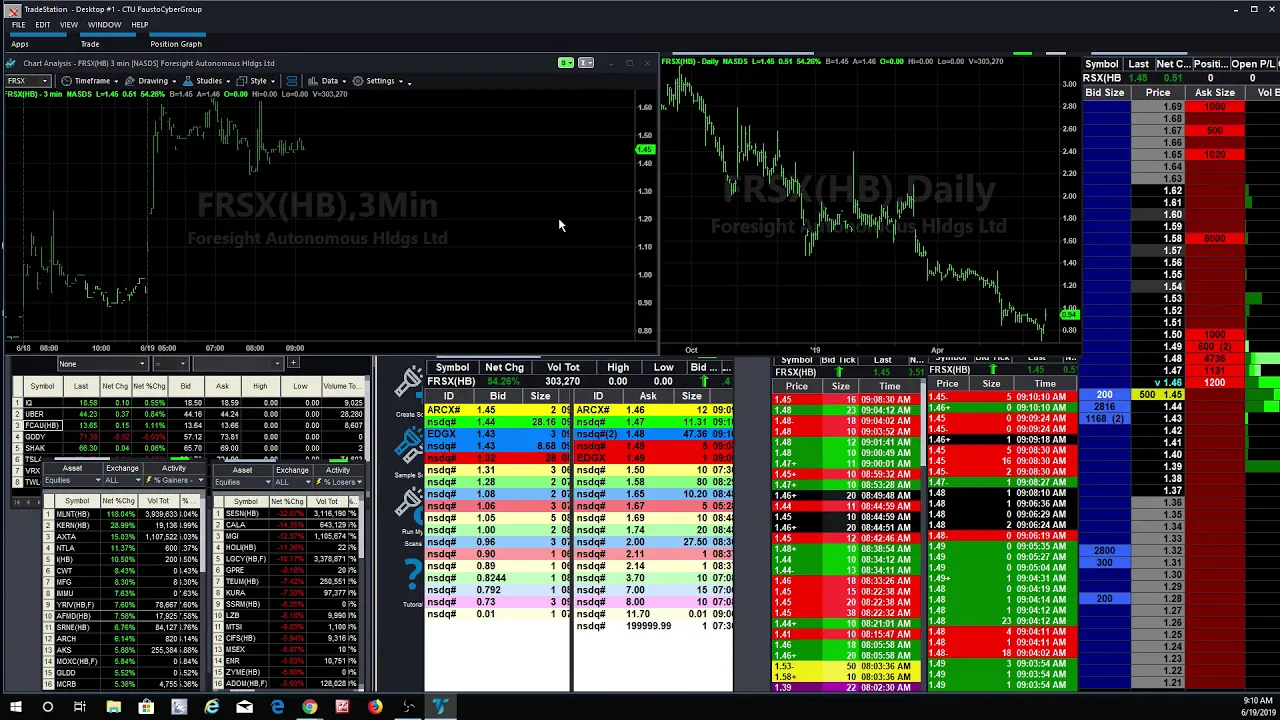1280x720 pixels.
Task: Open the VIEW menu
Action: coord(69,24)
